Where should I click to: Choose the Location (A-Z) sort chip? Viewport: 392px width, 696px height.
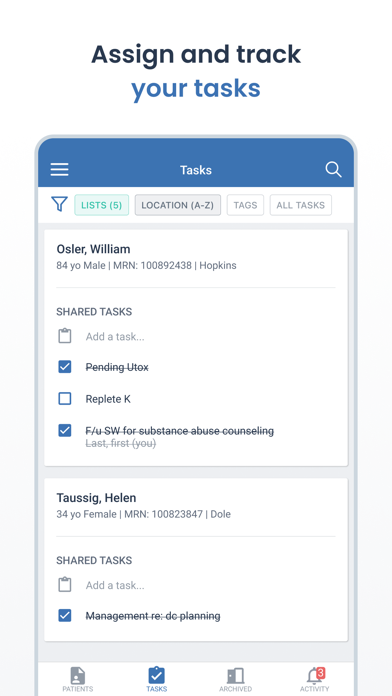pyautogui.click(x=178, y=205)
